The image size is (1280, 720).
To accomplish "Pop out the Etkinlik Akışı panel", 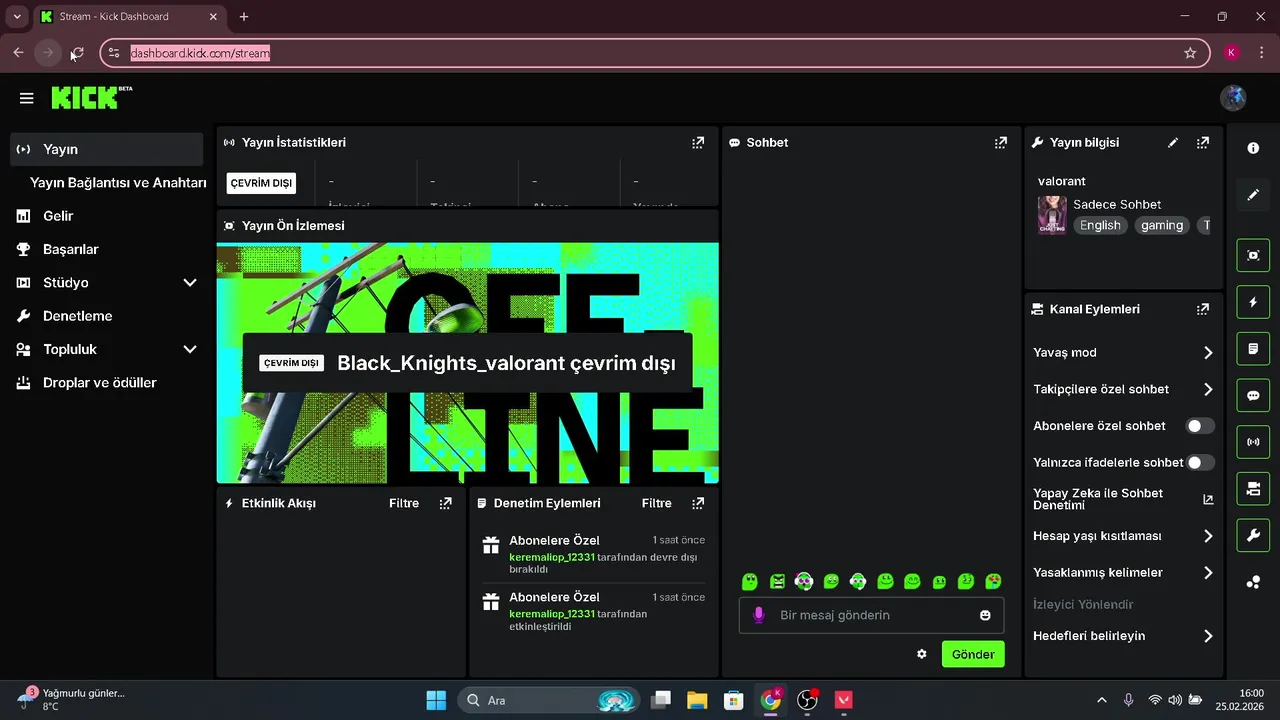I will (446, 503).
